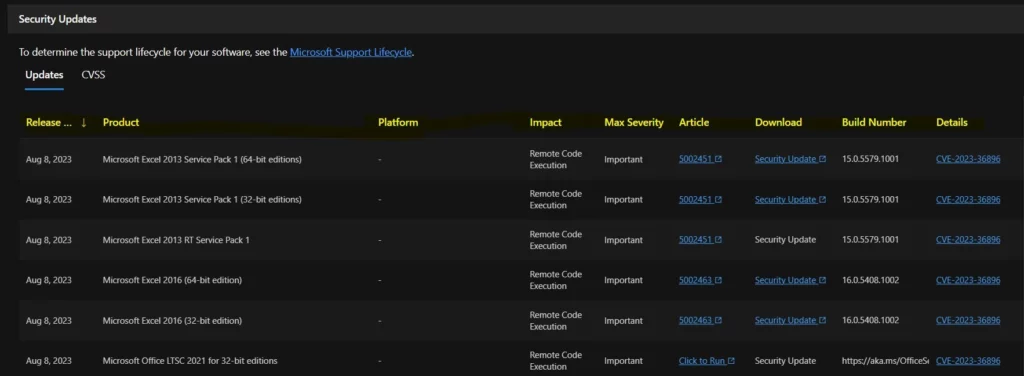The image size is (1024, 376).
Task: Click the Download column header
Action: [778, 122]
